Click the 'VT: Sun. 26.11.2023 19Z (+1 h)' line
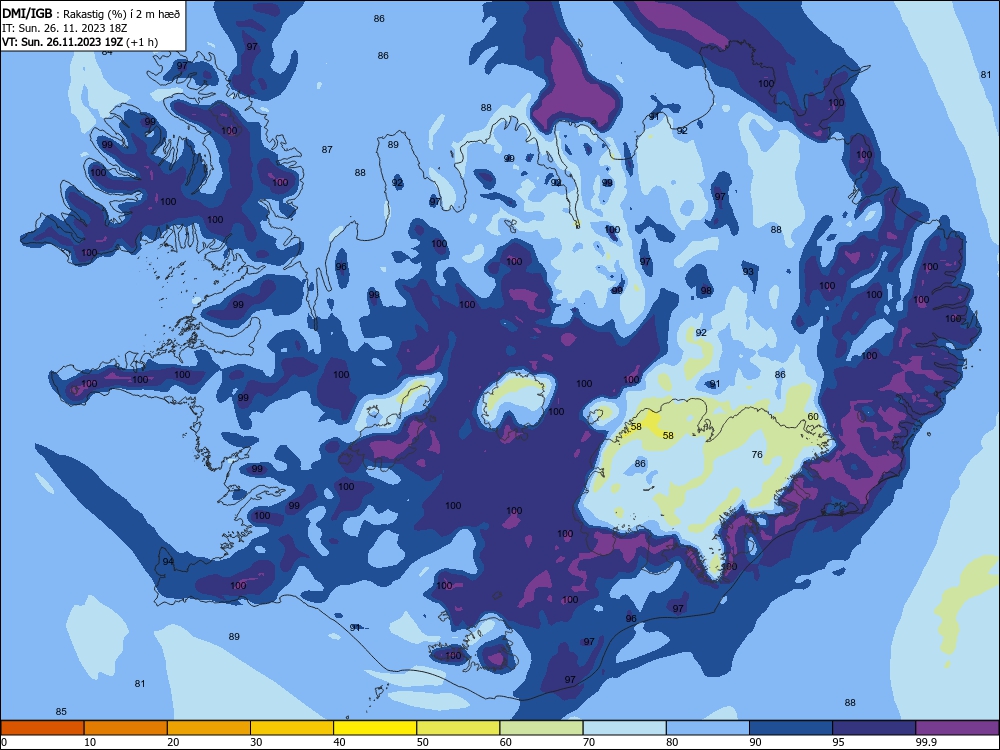The image size is (1000, 750). pyautogui.click(x=80, y=42)
